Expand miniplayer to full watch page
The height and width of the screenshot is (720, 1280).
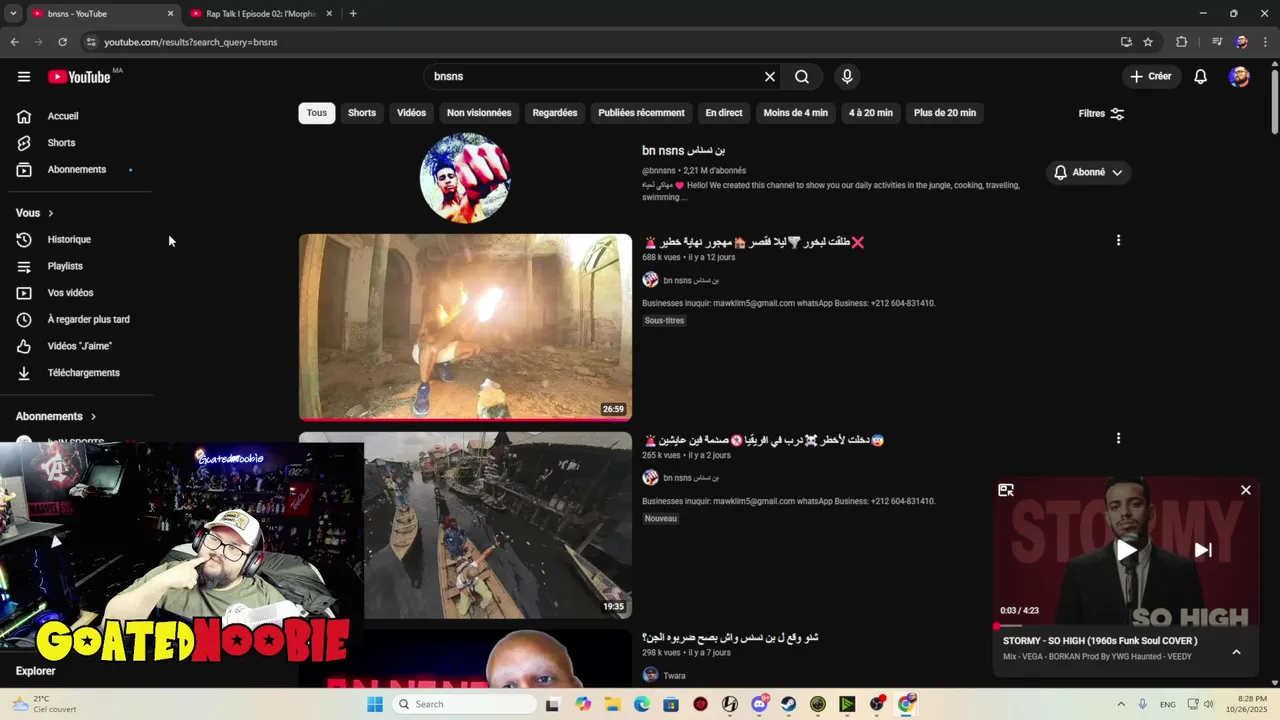[x=1006, y=490]
